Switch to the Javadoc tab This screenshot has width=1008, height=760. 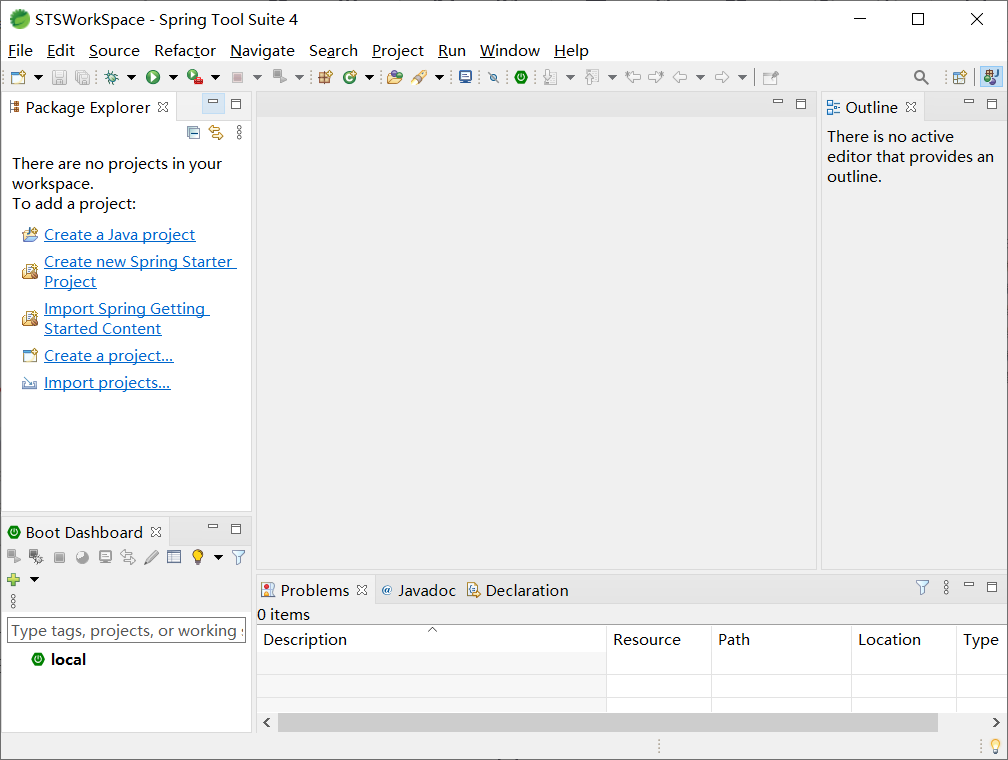tap(418, 590)
